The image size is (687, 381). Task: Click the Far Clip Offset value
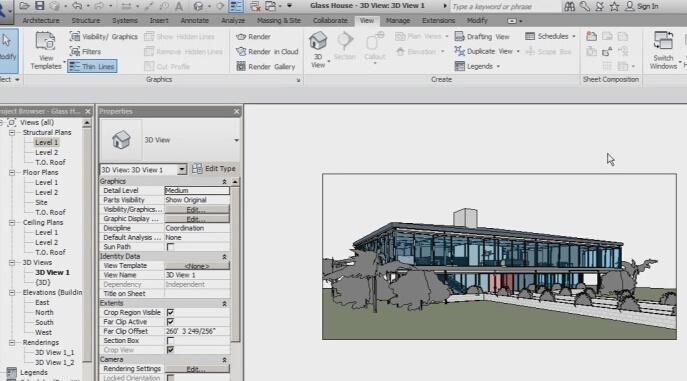197,331
